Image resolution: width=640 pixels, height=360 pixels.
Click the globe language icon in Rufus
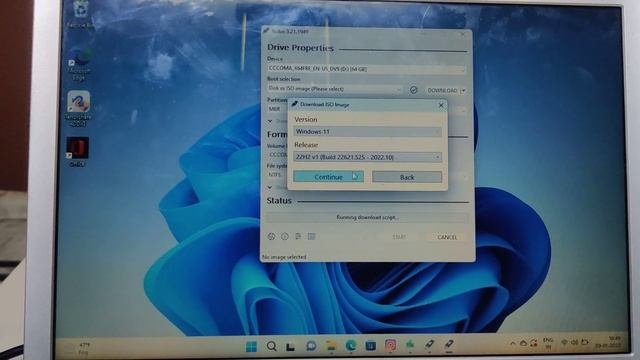pos(271,236)
